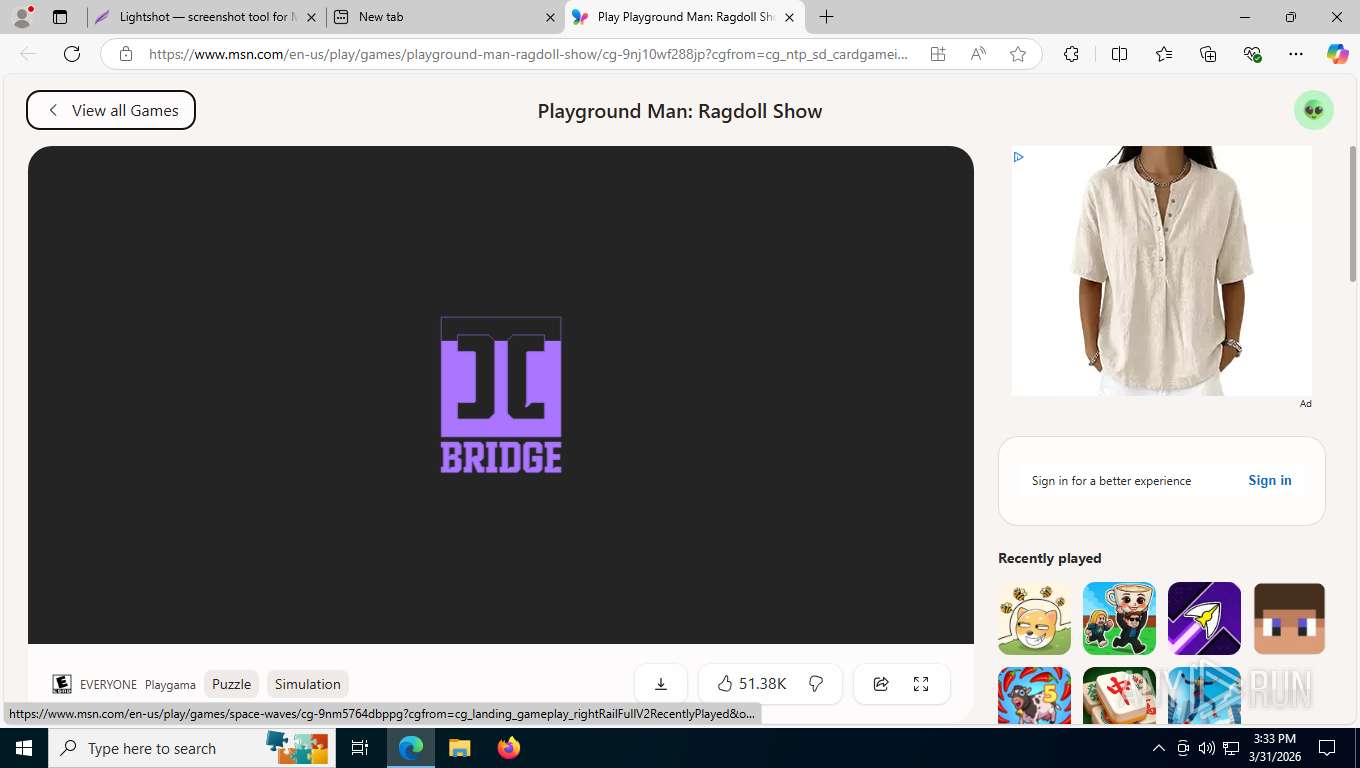Screen dimensions: 1360x768
Task: Click the msn.com address bar URL
Action: coord(528,54)
